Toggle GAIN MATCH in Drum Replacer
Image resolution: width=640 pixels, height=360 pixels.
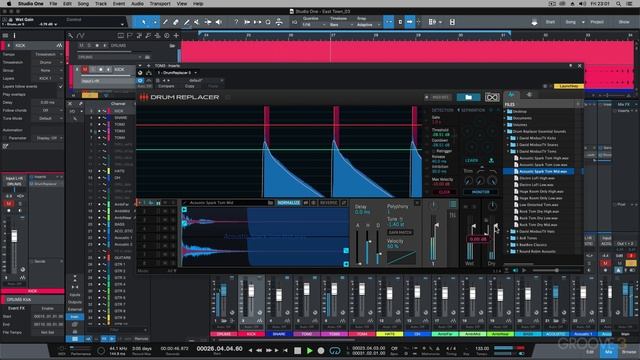[400, 232]
